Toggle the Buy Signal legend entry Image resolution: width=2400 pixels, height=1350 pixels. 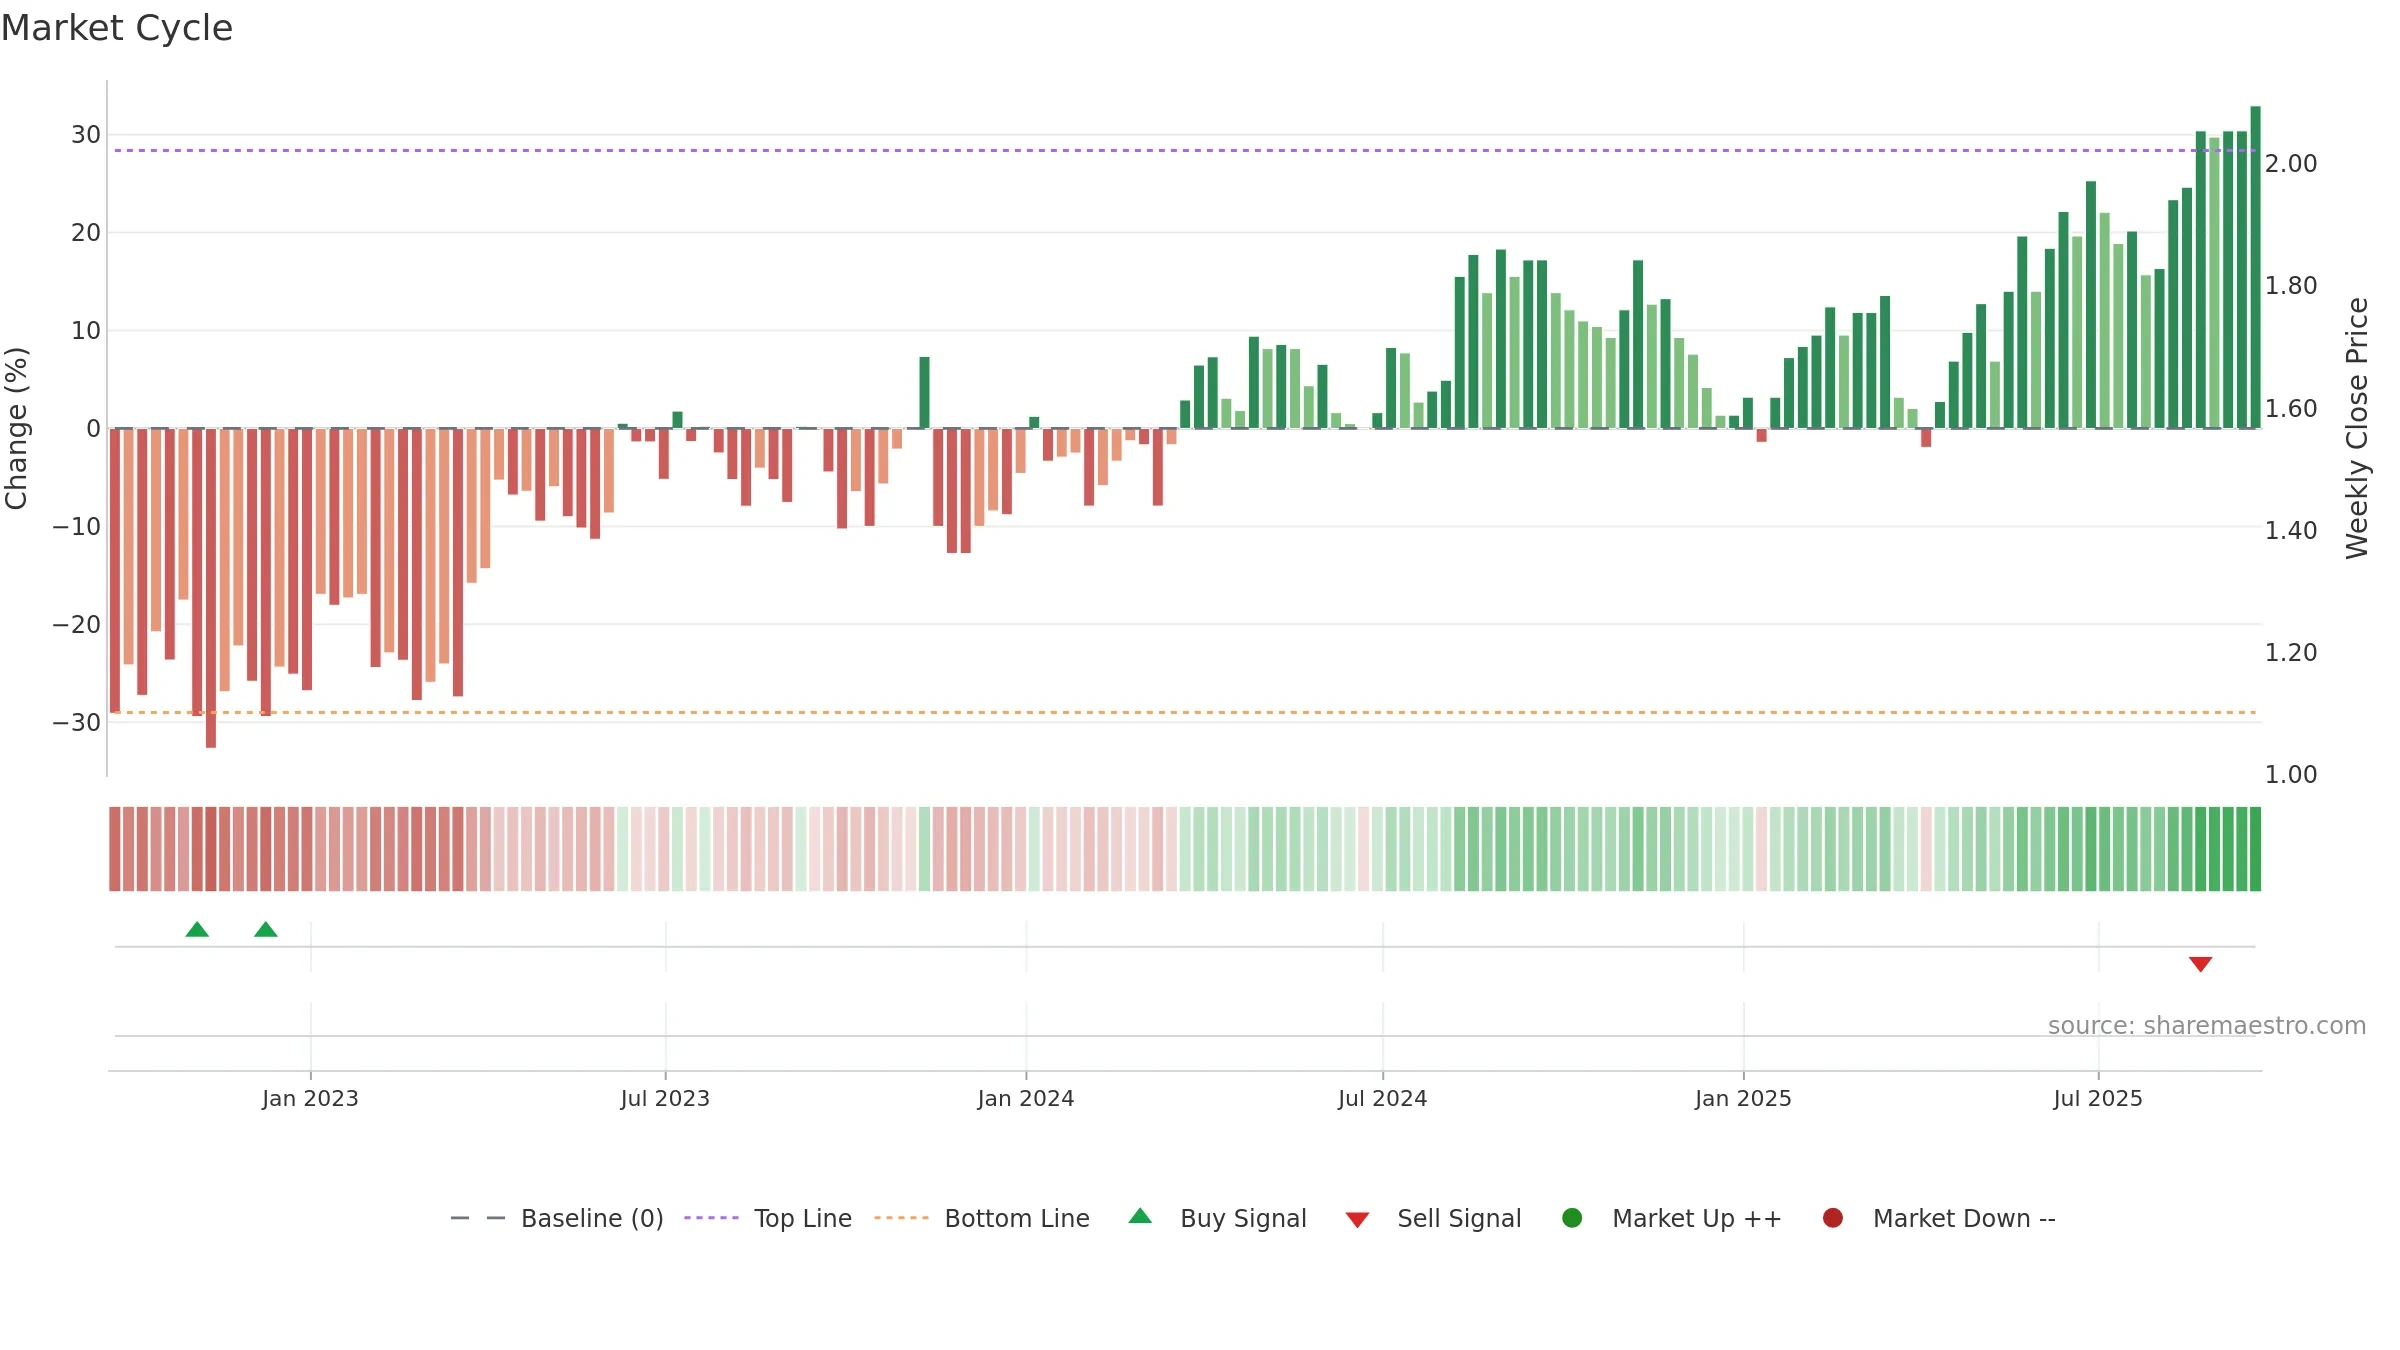coord(1217,1219)
